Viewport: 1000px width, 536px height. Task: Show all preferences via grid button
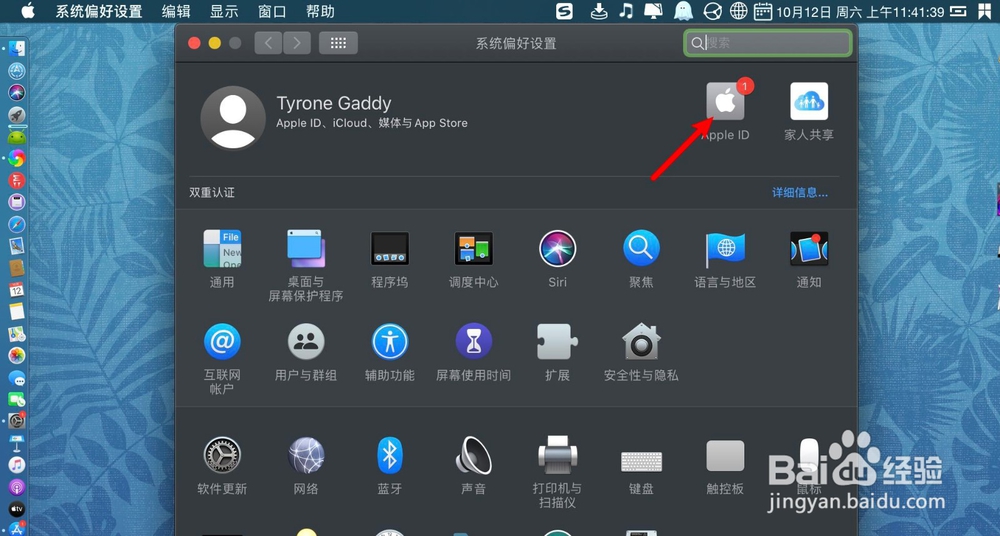tap(338, 43)
